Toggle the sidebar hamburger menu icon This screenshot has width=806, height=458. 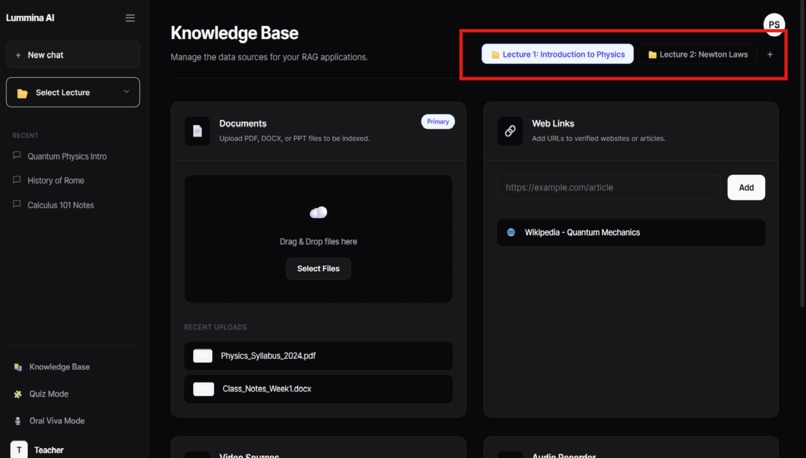coord(130,18)
